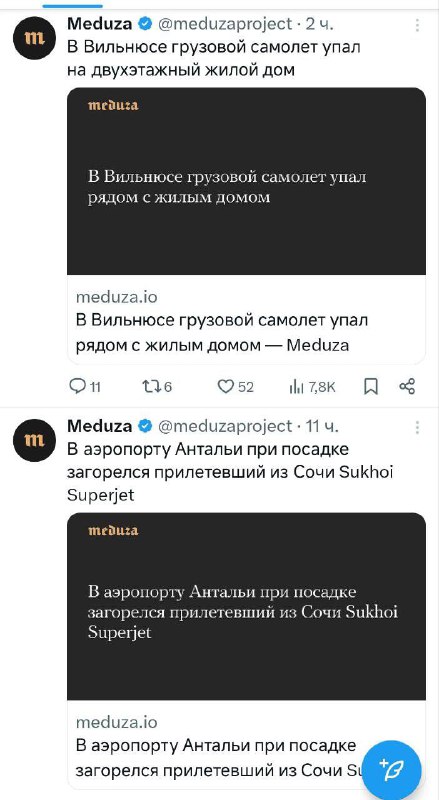Image resolution: width=439 pixels, height=800 pixels.
Task: Open meduza.io link title about Vilnius
Action: 222,333
